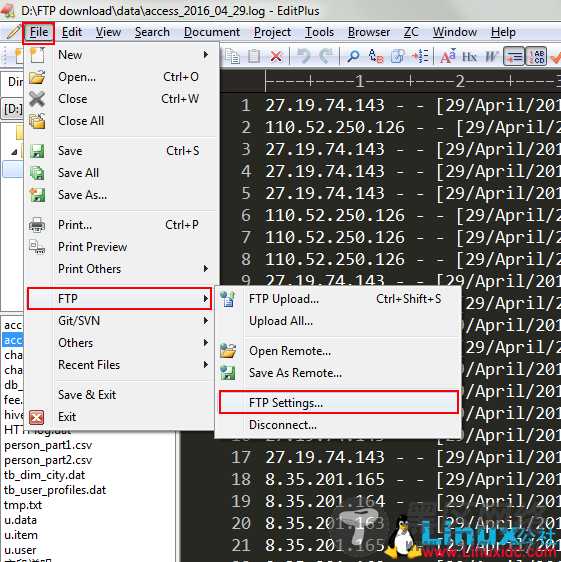
Task: Click the pencil icon left of File menu
Action: pyautogui.click(x=14, y=32)
